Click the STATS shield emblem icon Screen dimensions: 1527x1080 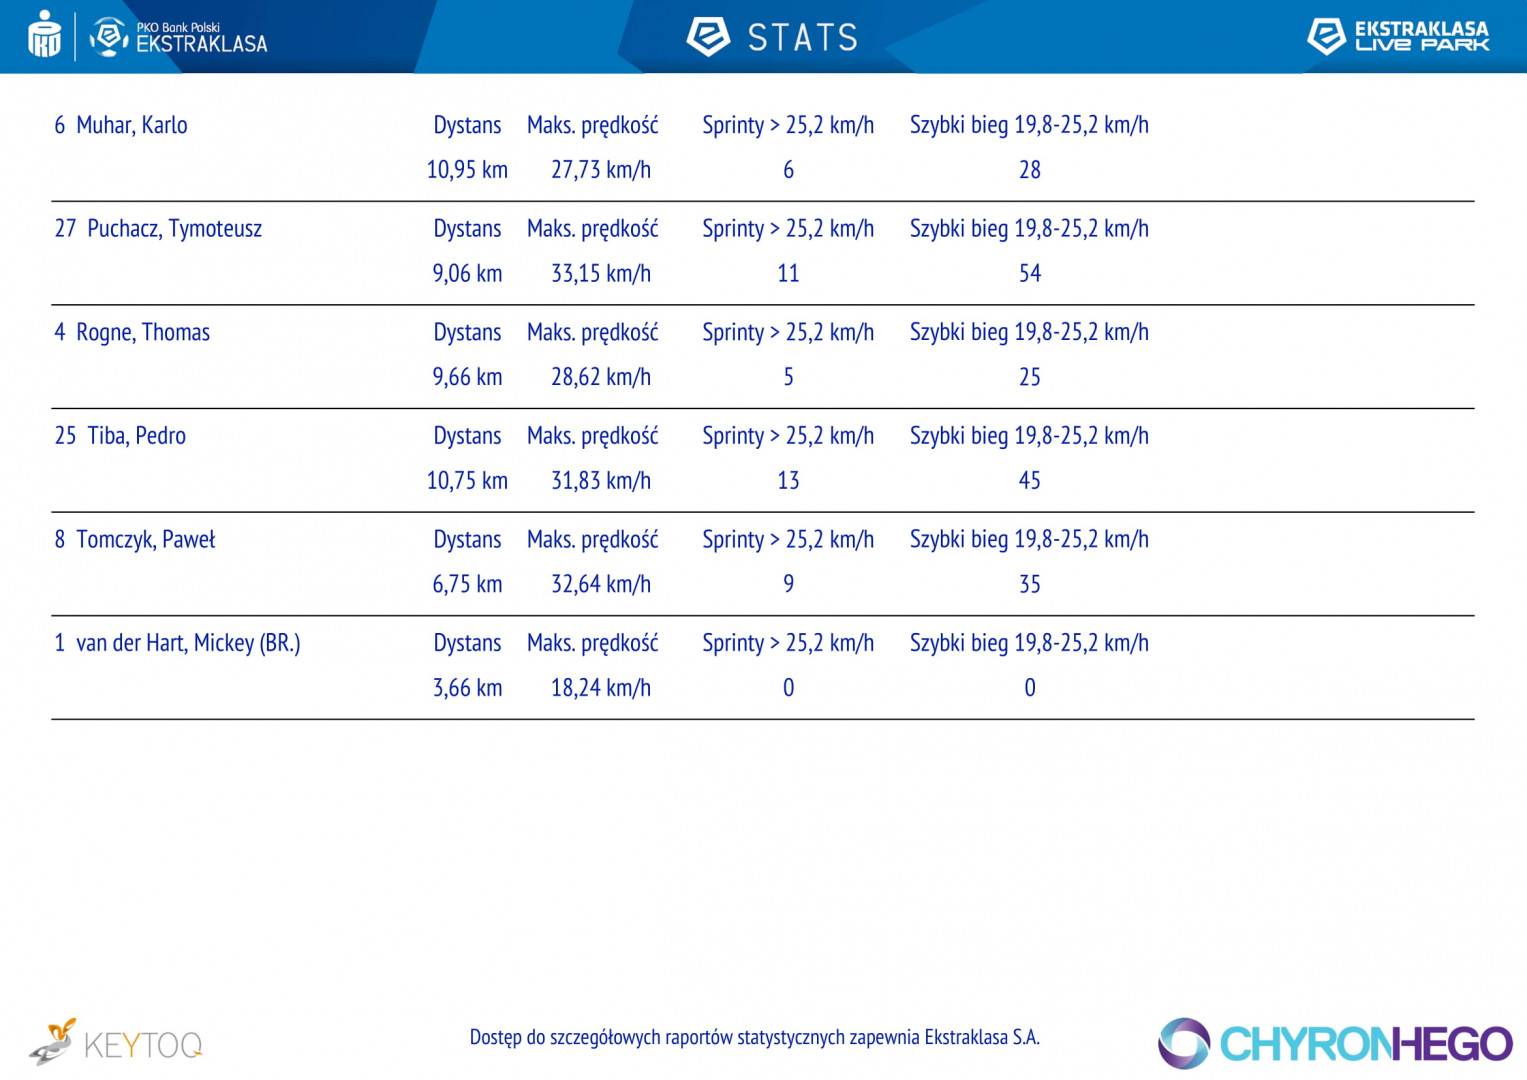click(x=708, y=37)
